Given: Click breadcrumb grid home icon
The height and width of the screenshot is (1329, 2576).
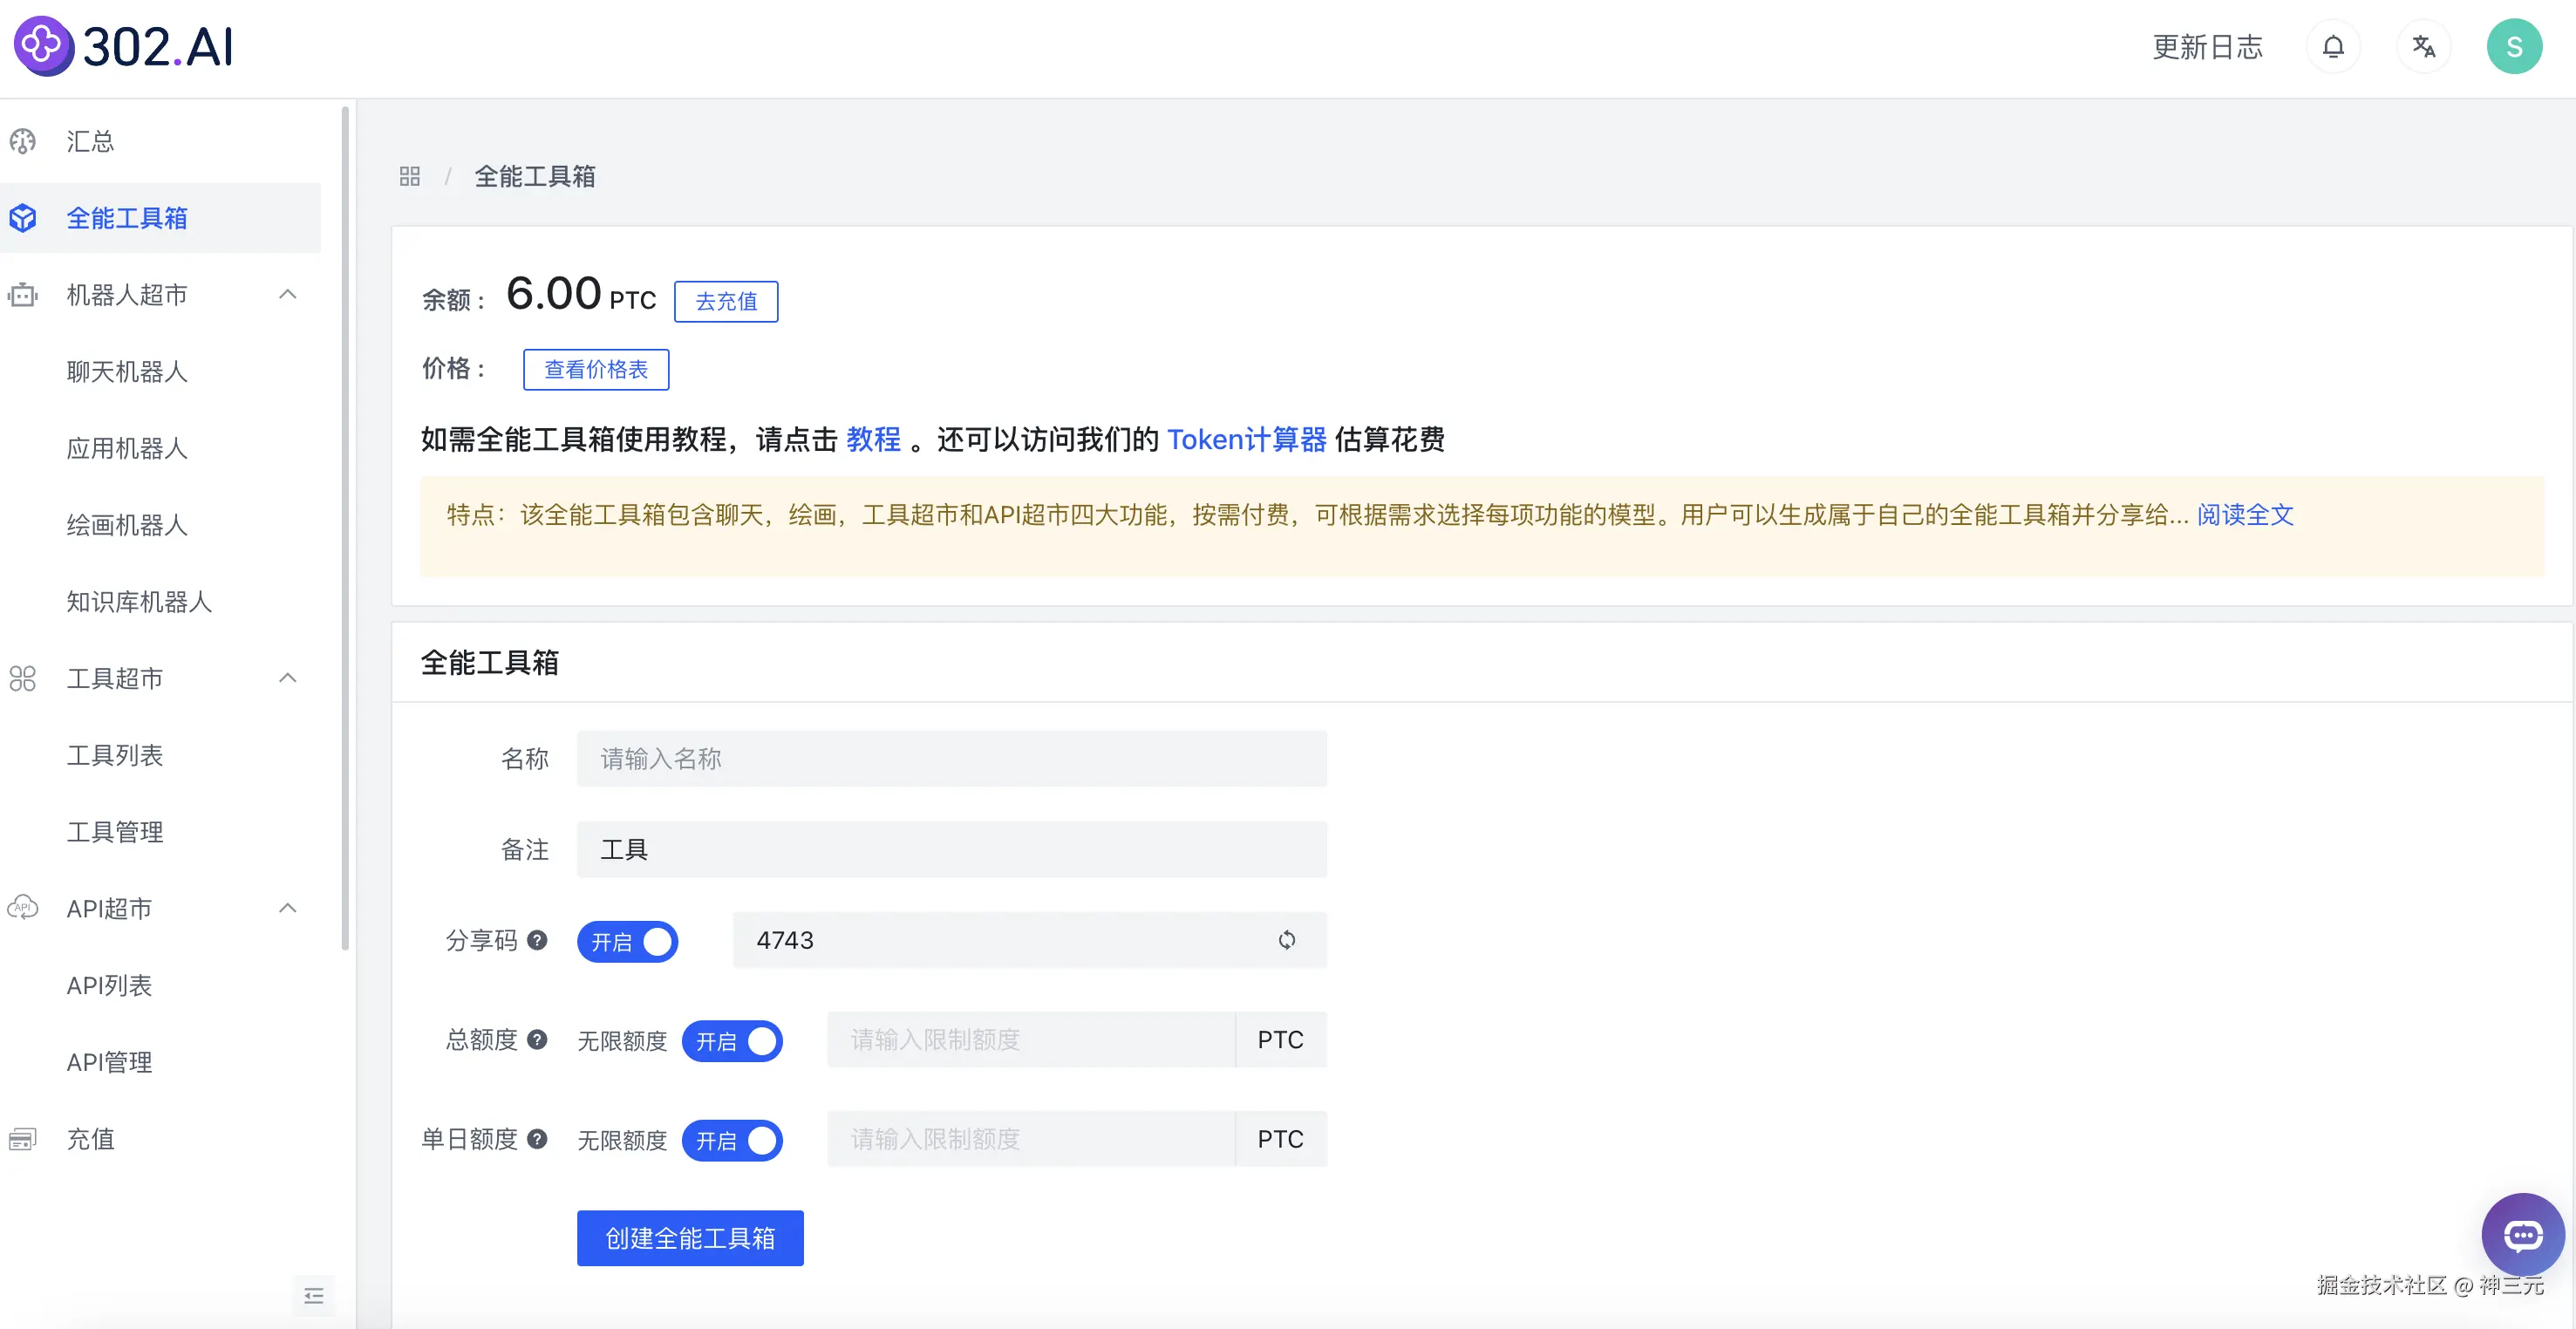Looking at the screenshot, I should click(409, 177).
